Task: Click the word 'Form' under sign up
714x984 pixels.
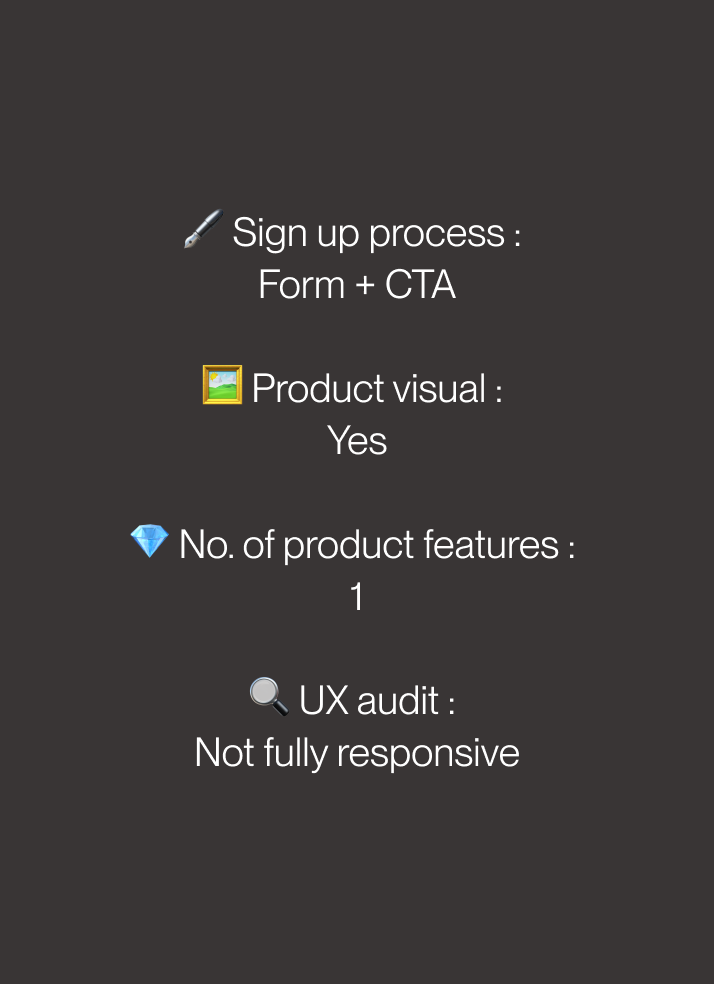Action: click(302, 285)
